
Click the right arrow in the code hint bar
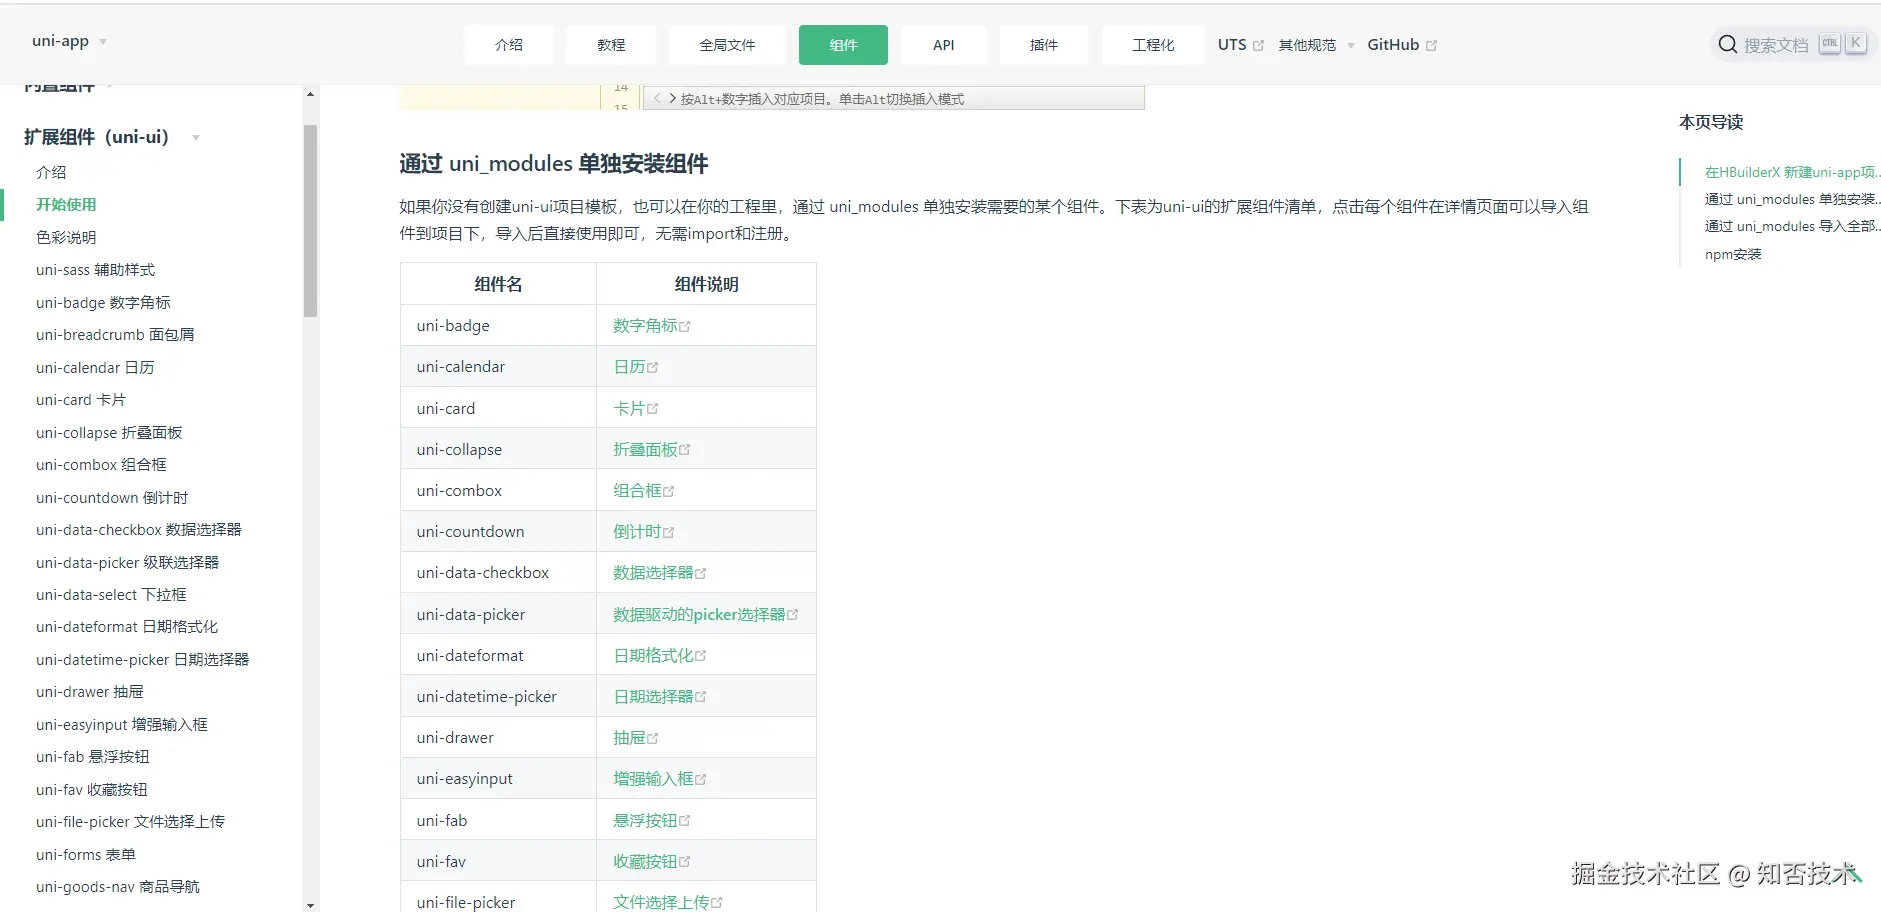(x=673, y=98)
